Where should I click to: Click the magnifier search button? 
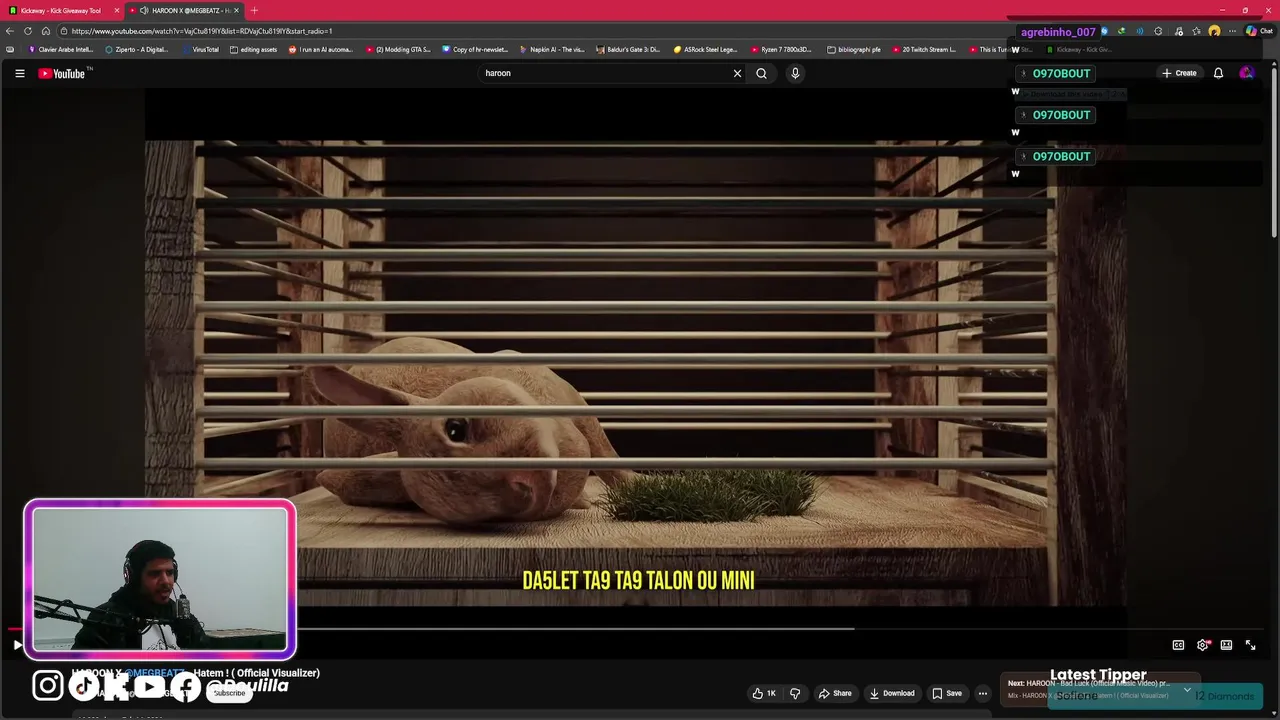pyautogui.click(x=761, y=73)
